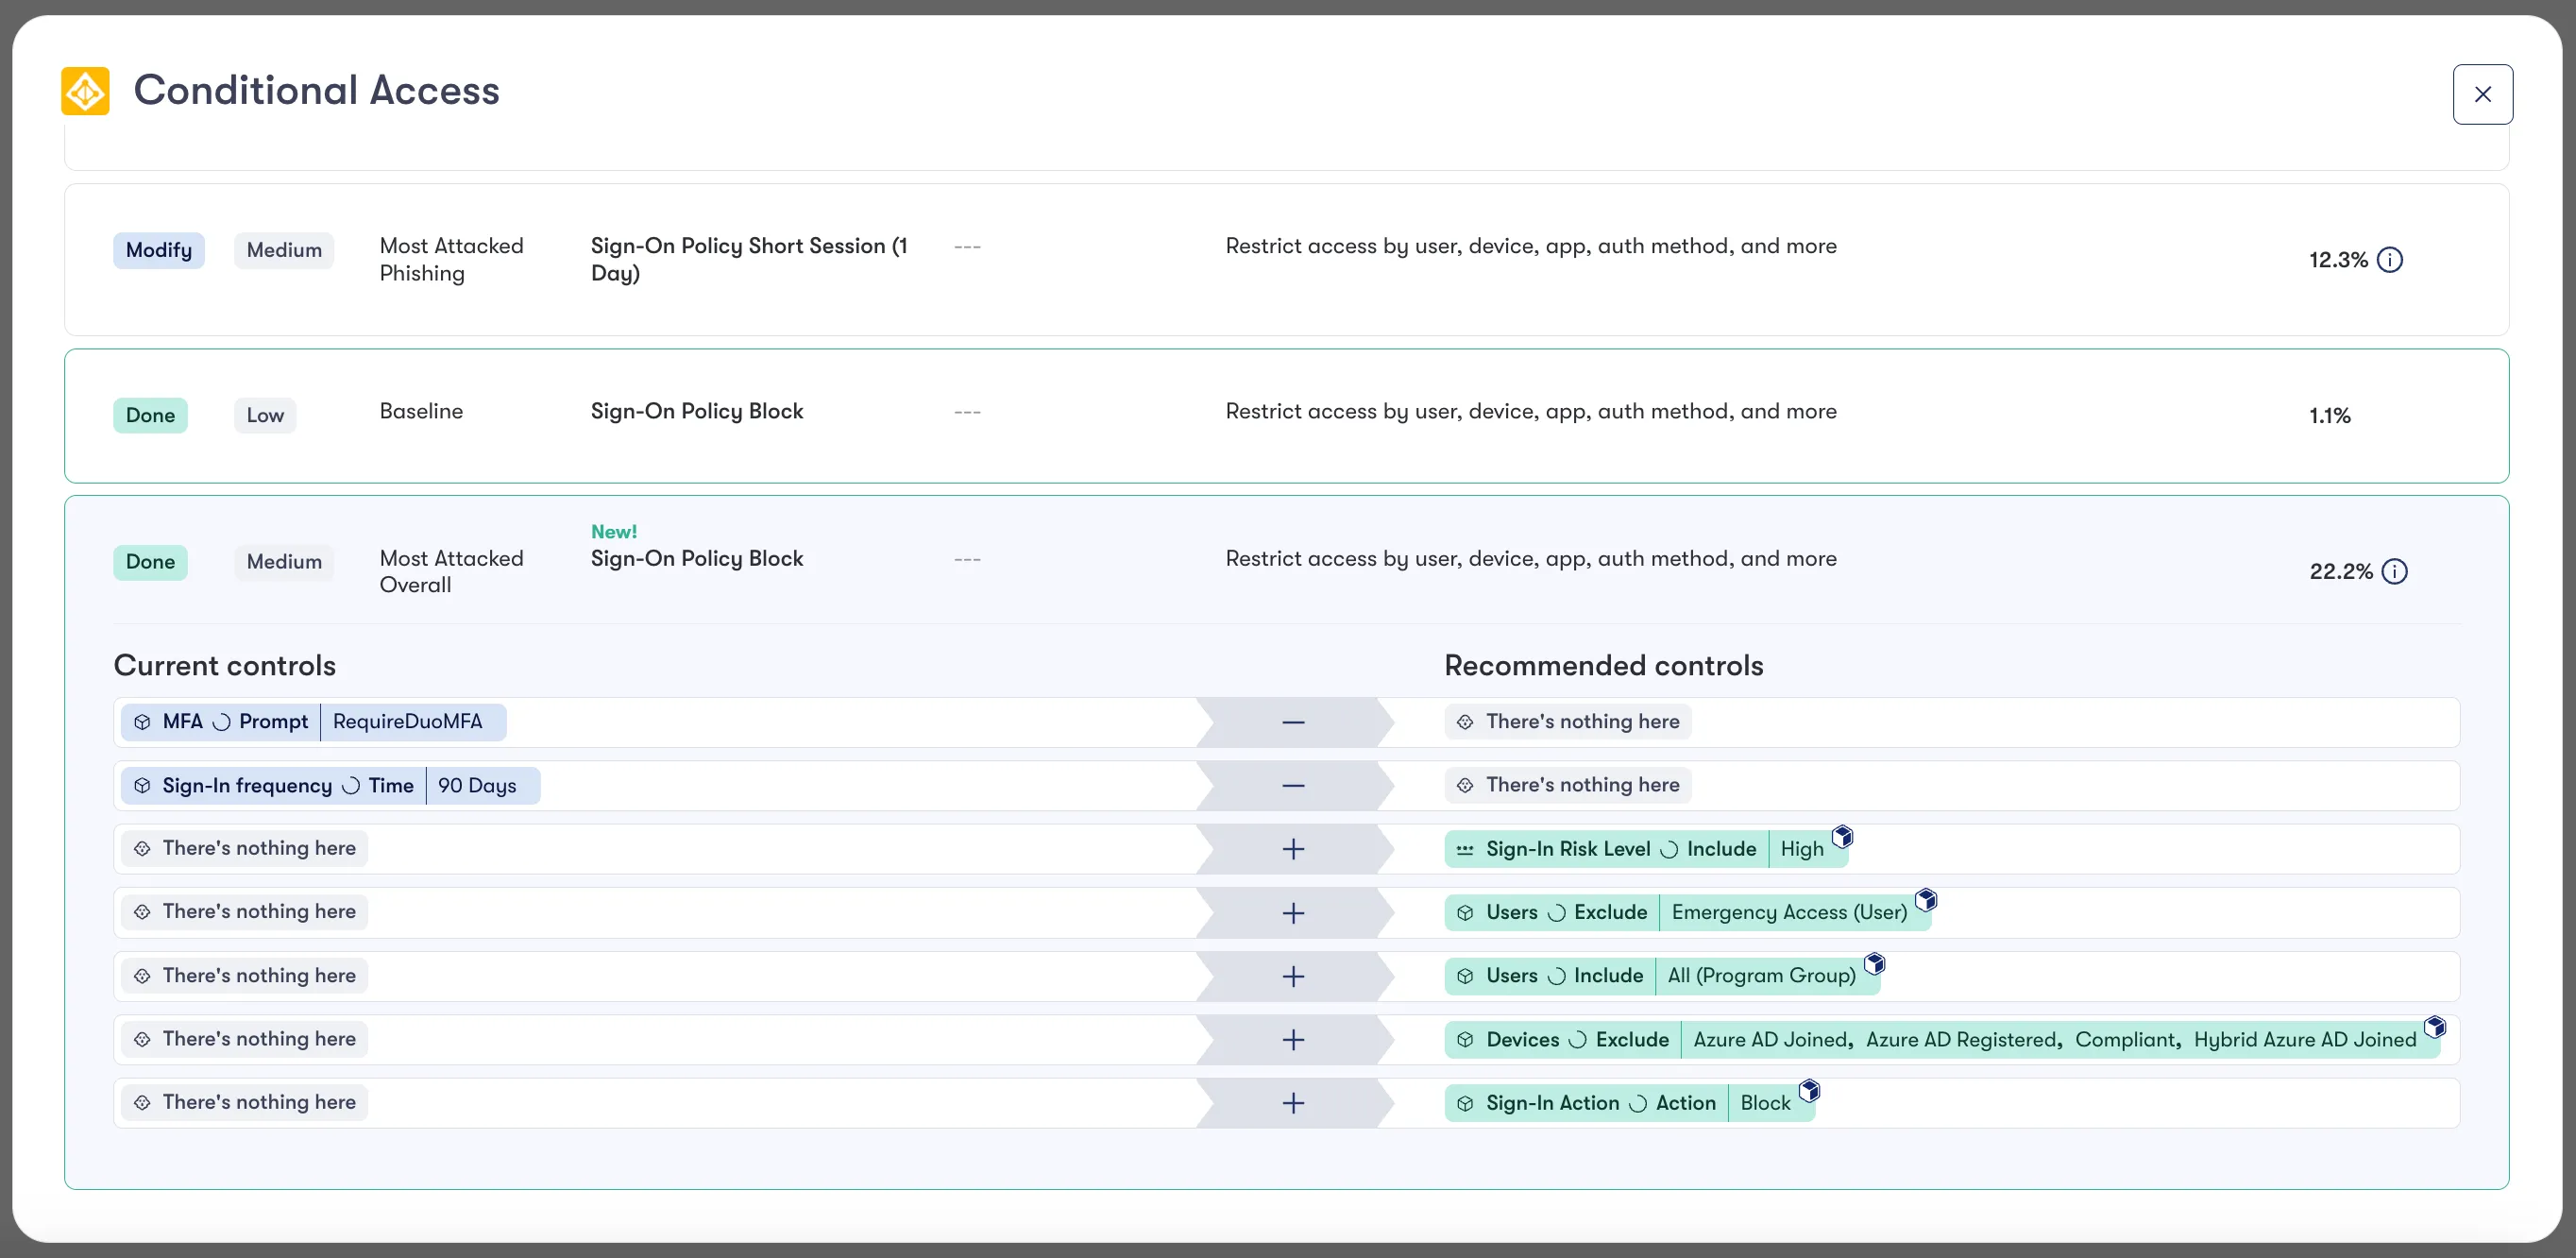
Task: Click the Modify status badge on Short Session policy
Action: (158, 250)
